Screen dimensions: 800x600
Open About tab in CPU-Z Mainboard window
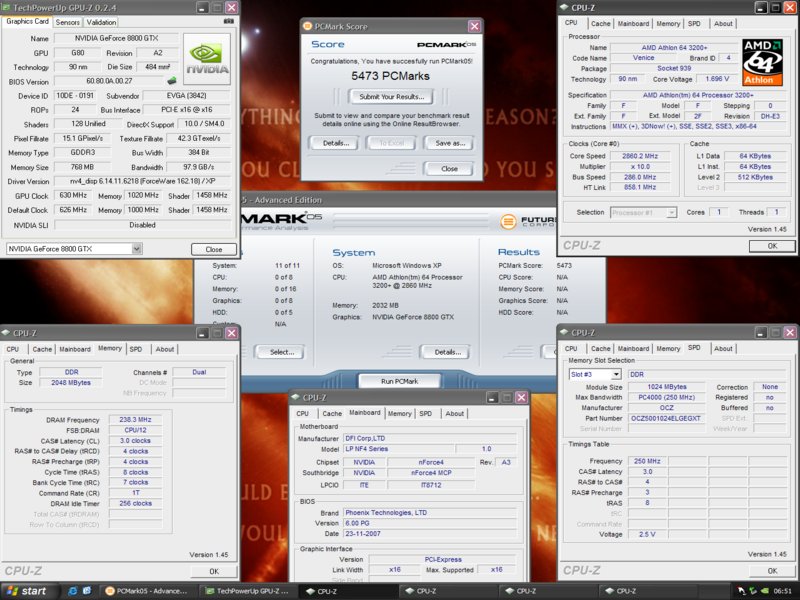[454, 413]
